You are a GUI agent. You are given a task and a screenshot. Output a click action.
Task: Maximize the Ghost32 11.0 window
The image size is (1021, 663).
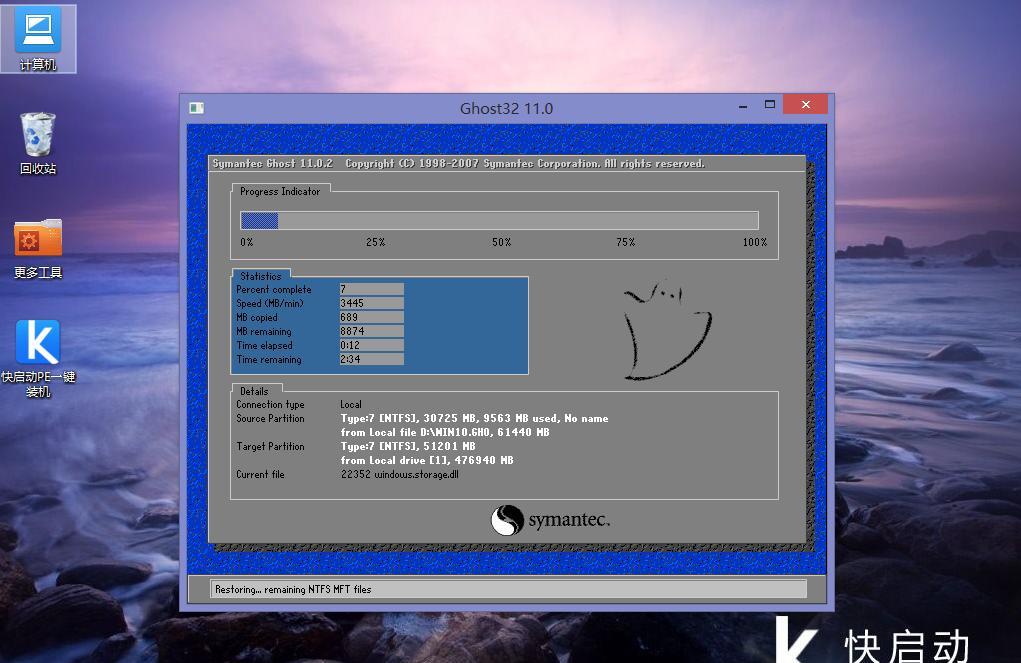tap(770, 105)
